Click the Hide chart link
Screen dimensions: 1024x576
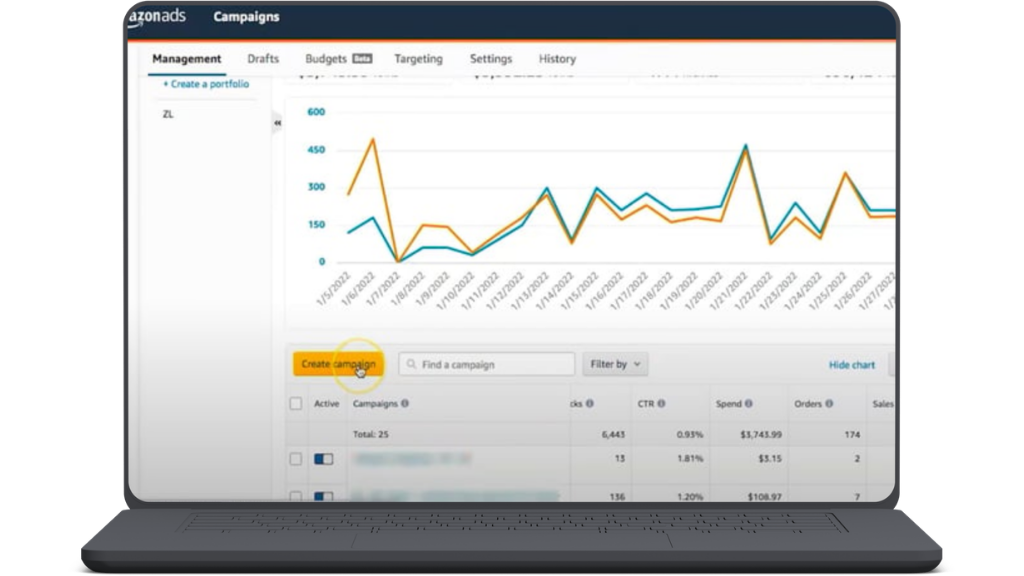pos(851,365)
